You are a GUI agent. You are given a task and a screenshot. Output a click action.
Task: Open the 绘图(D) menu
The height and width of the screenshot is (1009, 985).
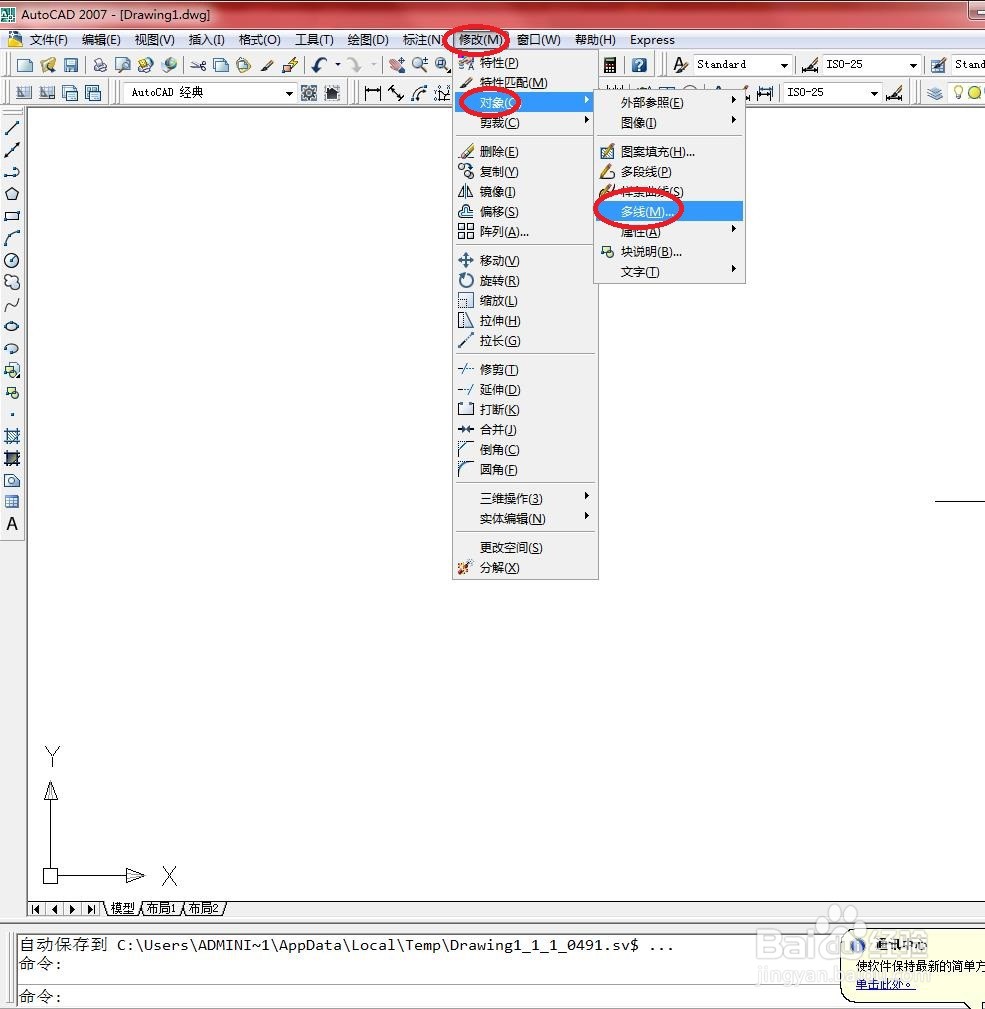point(367,40)
